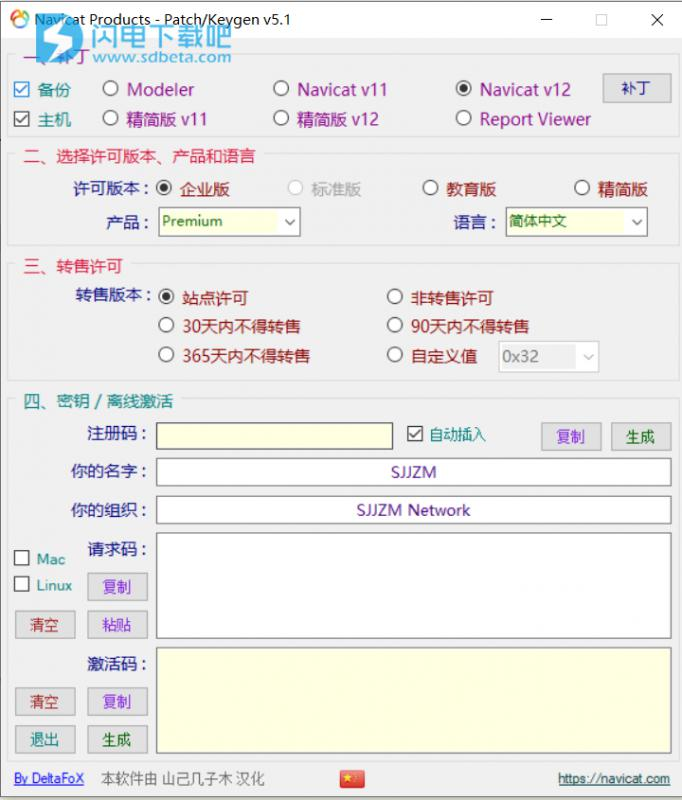Open the 0x32 custom value dropdown
682x800 pixels.
point(548,357)
